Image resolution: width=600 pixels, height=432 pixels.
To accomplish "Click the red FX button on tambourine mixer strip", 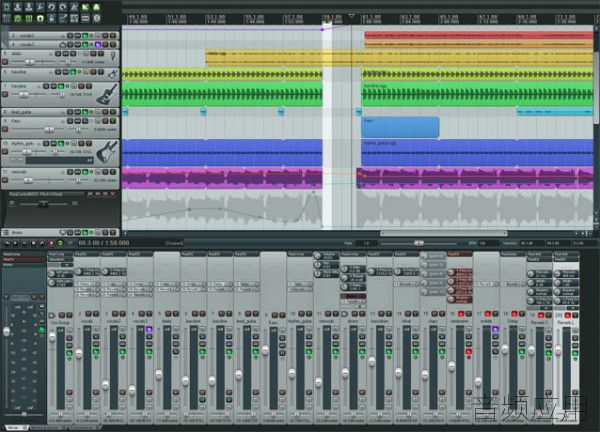I will click(468, 351).
